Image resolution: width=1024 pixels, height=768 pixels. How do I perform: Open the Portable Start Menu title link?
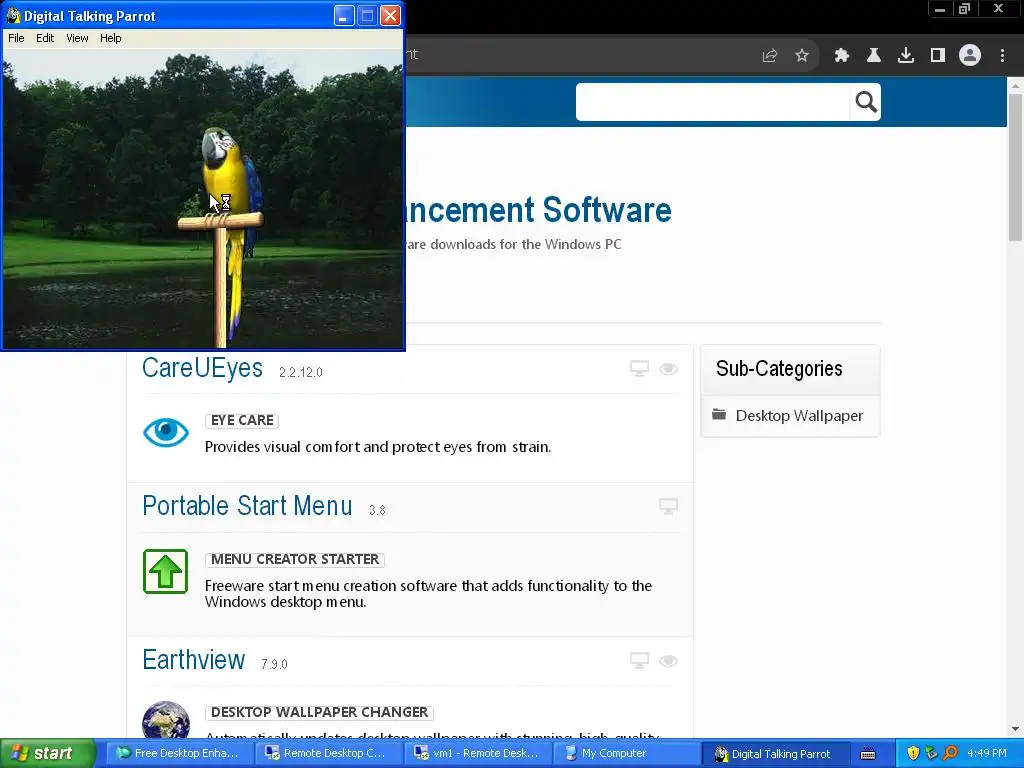tap(247, 506)
